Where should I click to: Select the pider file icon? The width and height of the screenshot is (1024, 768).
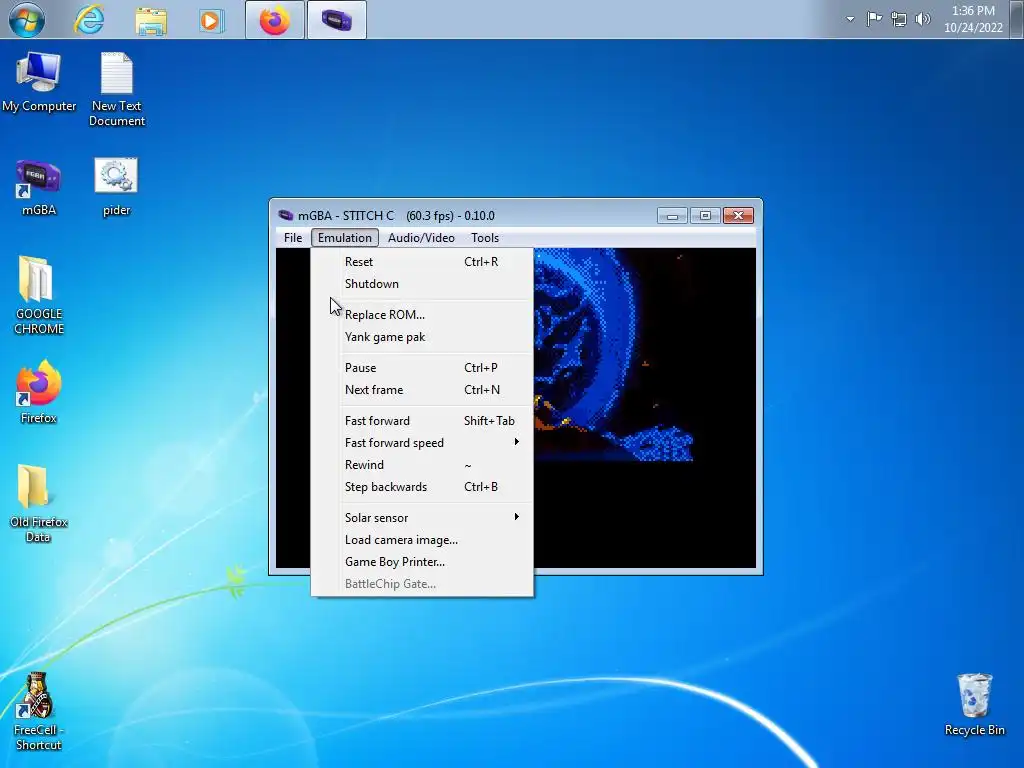tap(116, 186)
